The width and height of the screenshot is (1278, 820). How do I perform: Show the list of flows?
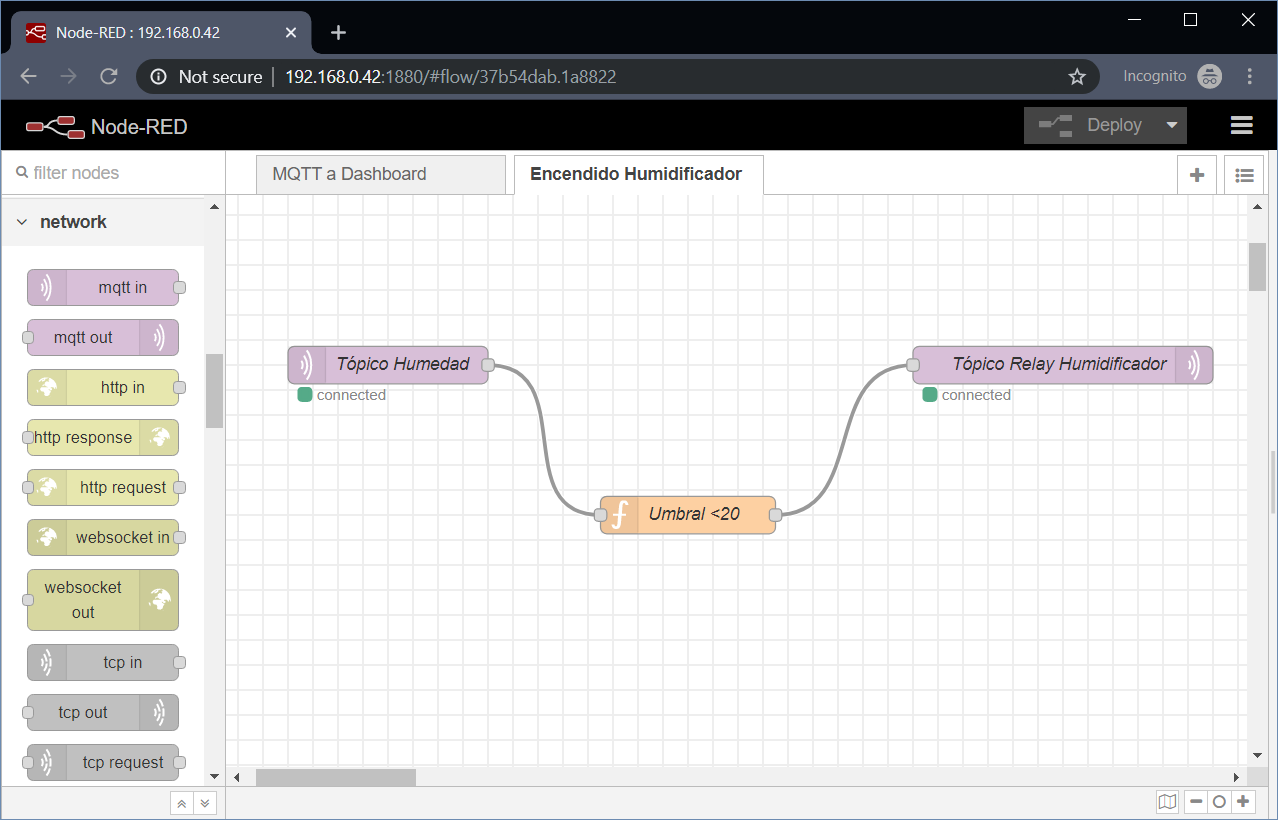pos(1244,175)
